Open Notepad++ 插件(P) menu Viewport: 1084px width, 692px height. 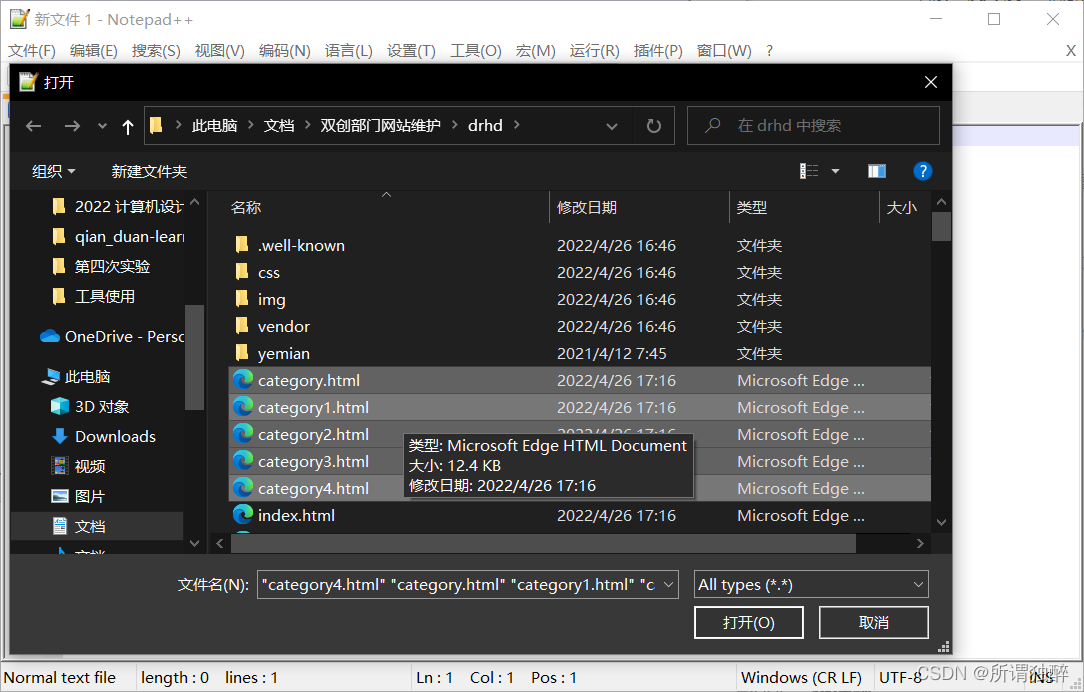(x=658, y=50)
